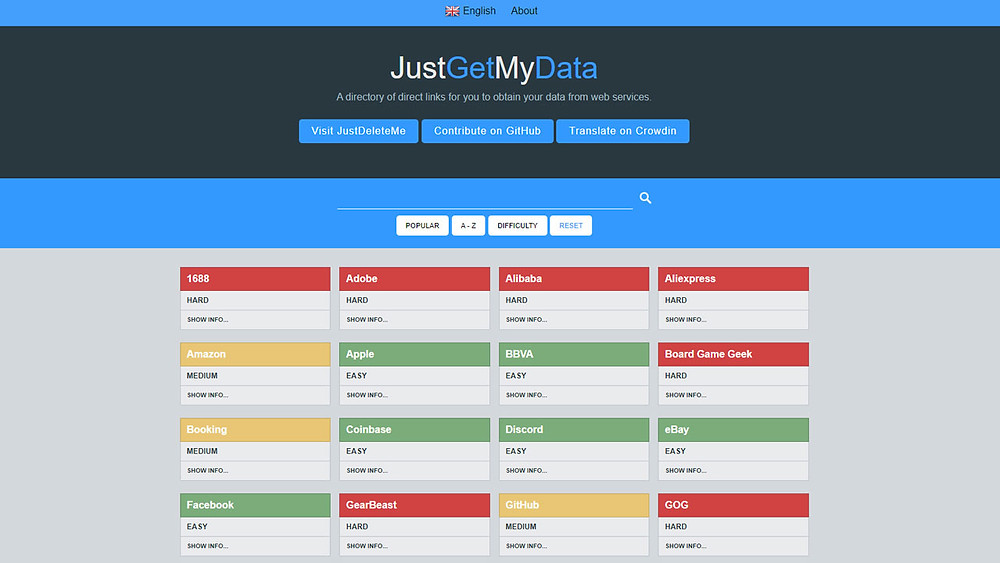The height and width of the screenshot is (563, 1000).
Task: Click the Reset filter button
Action: pyautogui.click(x=571, y=225)
